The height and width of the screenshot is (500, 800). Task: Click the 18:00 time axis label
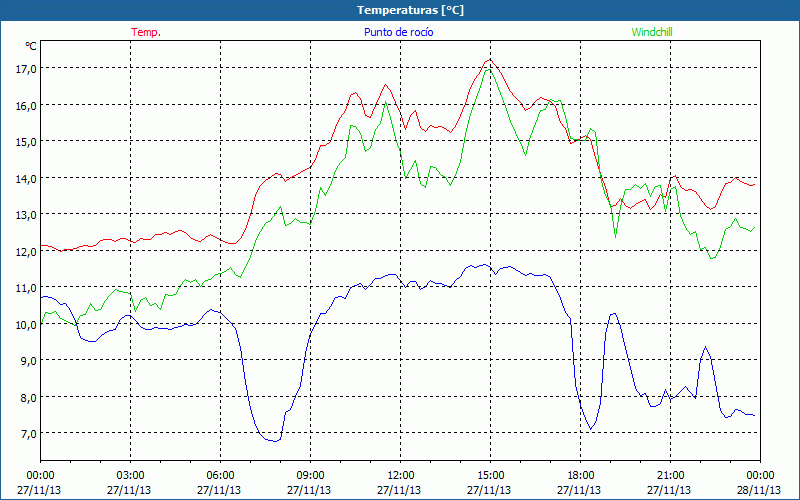pyautogui.click(x=581, y=476)
